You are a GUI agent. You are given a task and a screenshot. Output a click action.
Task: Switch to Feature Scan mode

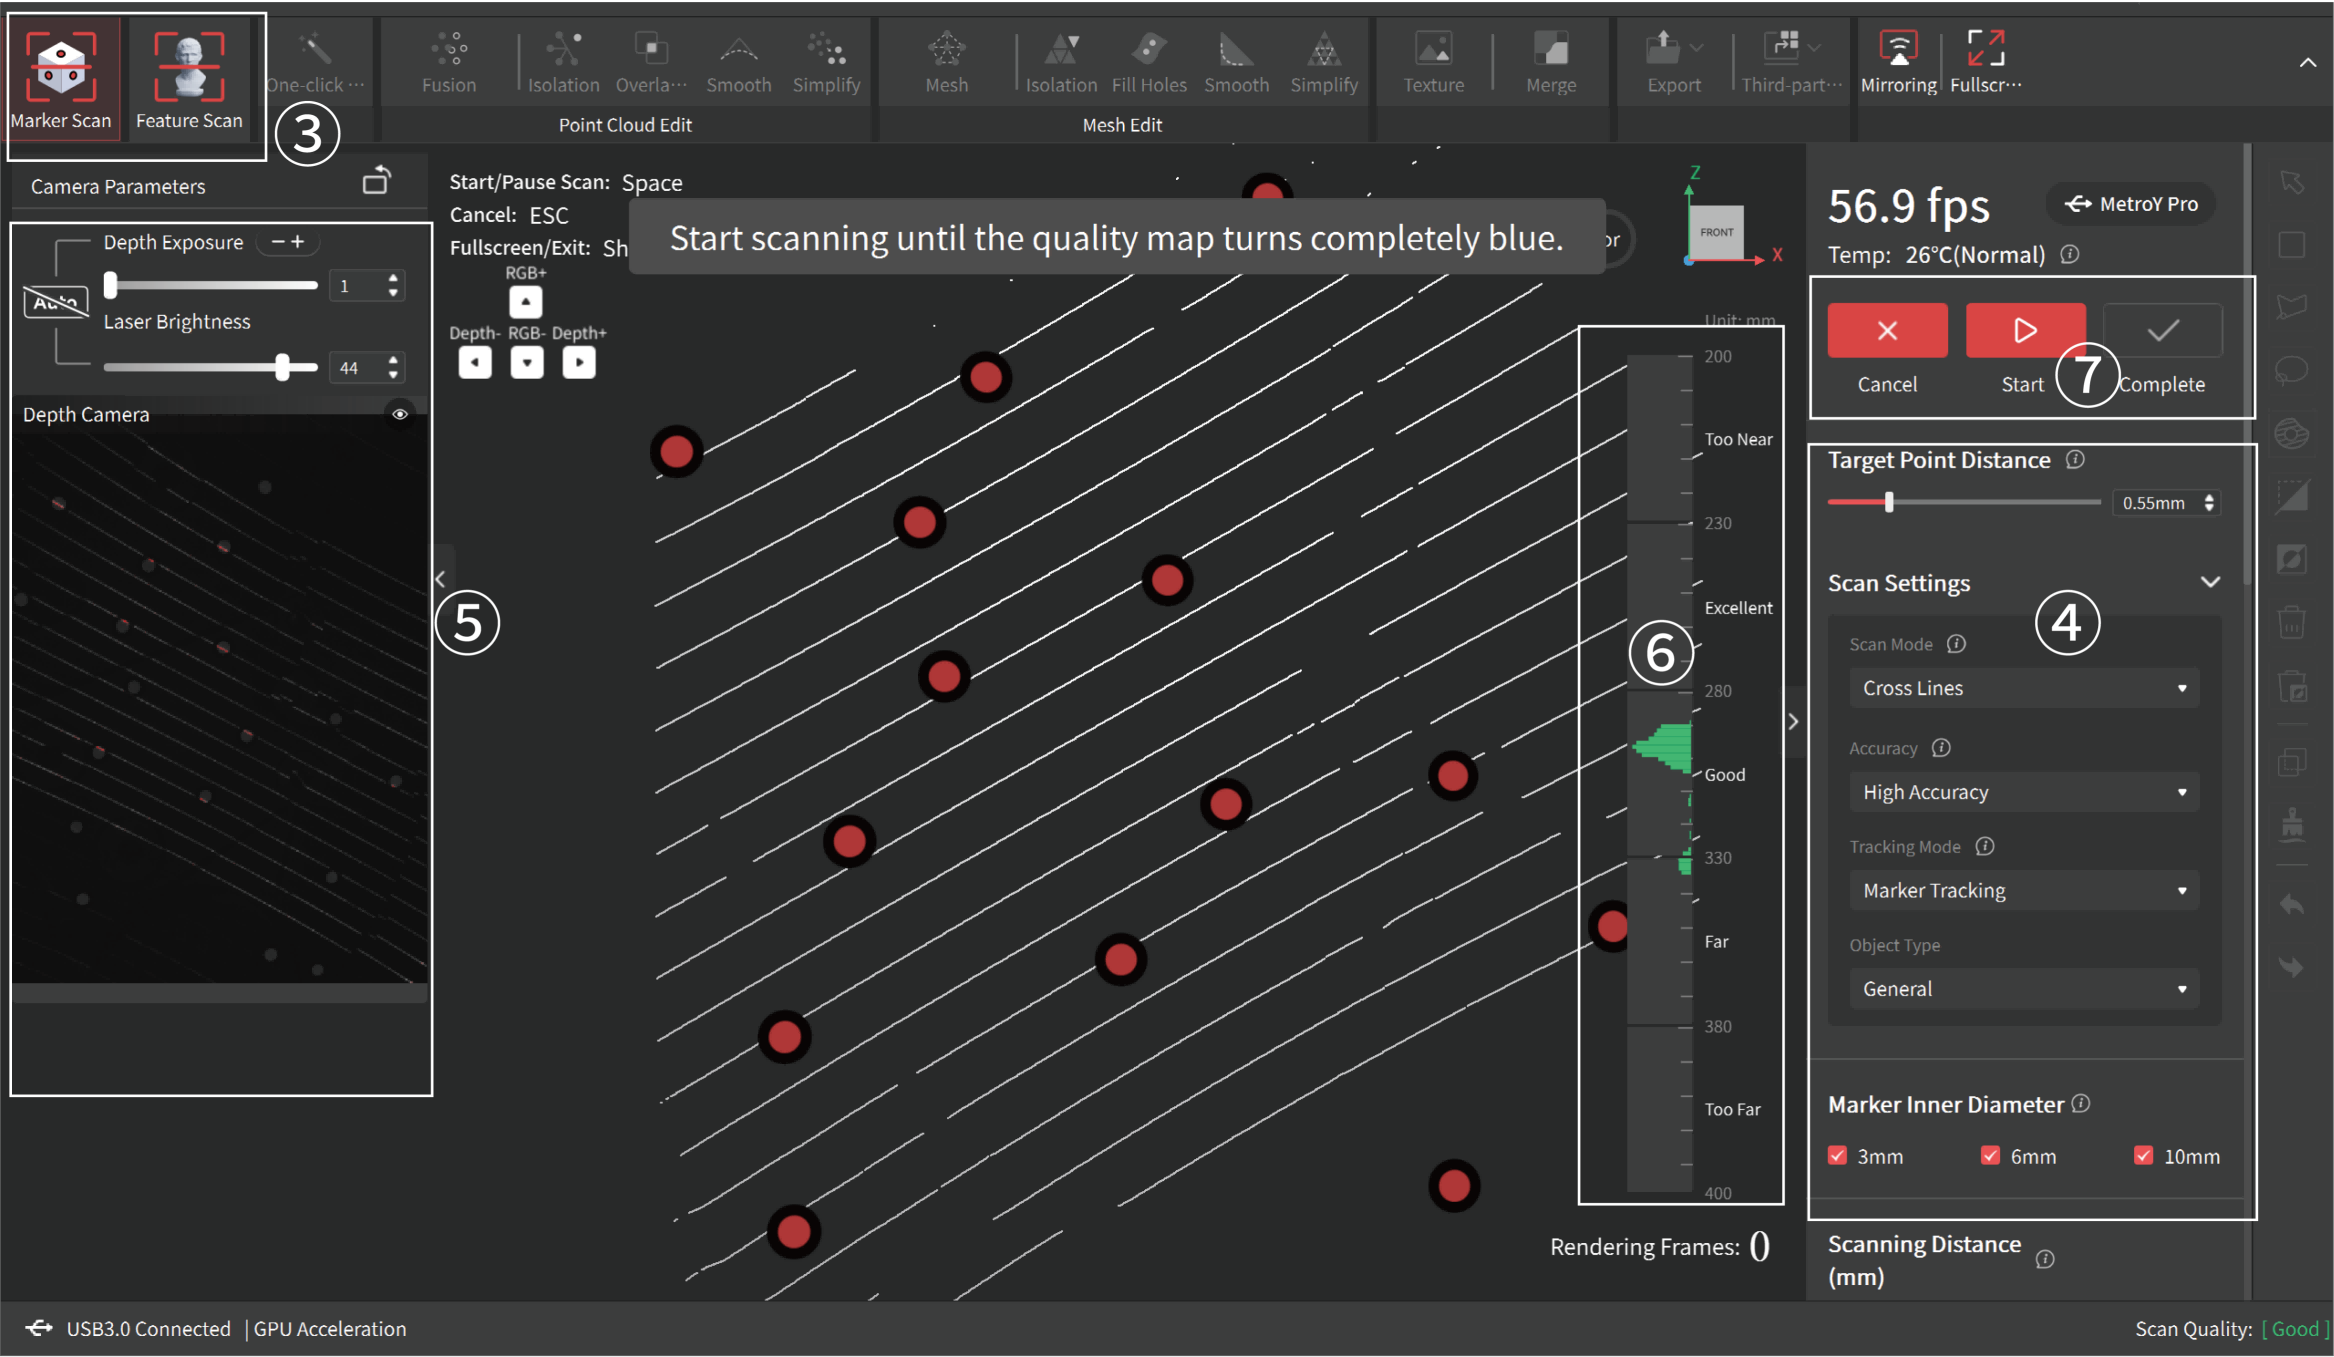point(189,75)
